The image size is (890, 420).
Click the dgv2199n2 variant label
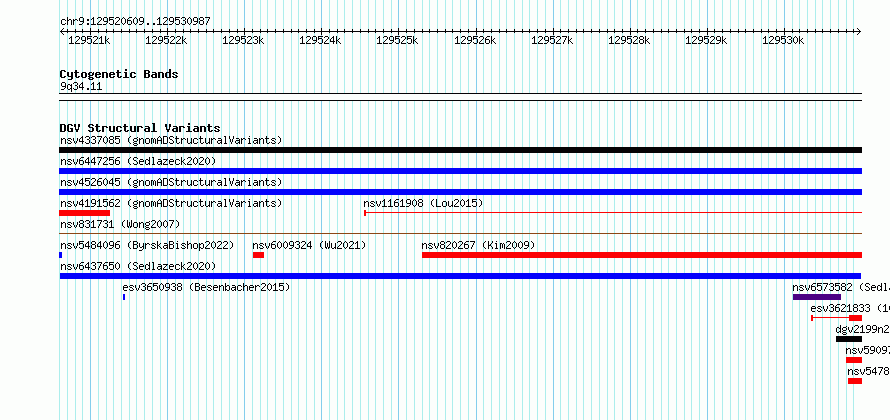point(862,329)
